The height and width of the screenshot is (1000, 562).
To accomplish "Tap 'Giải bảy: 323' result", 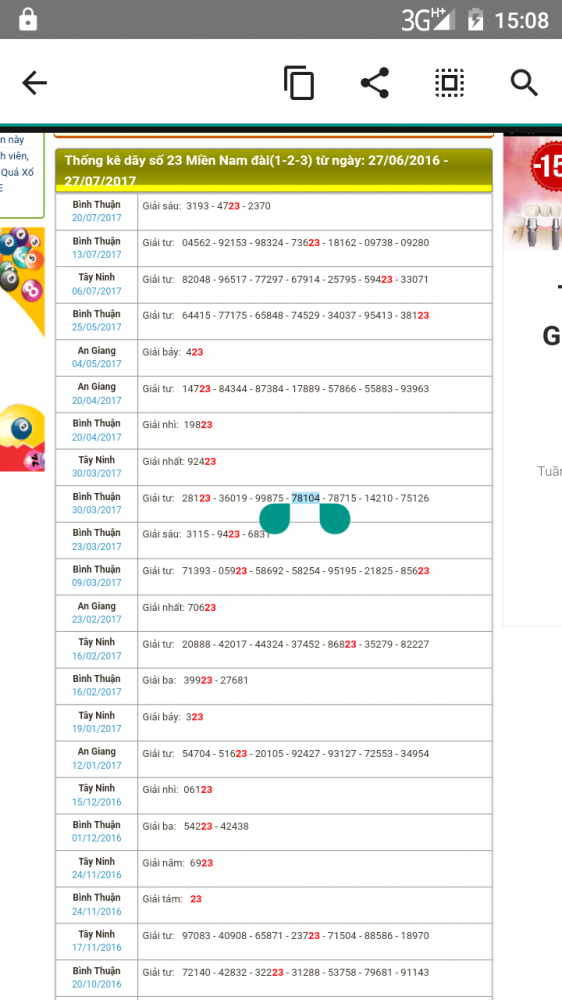I will (x=173, y=717).
